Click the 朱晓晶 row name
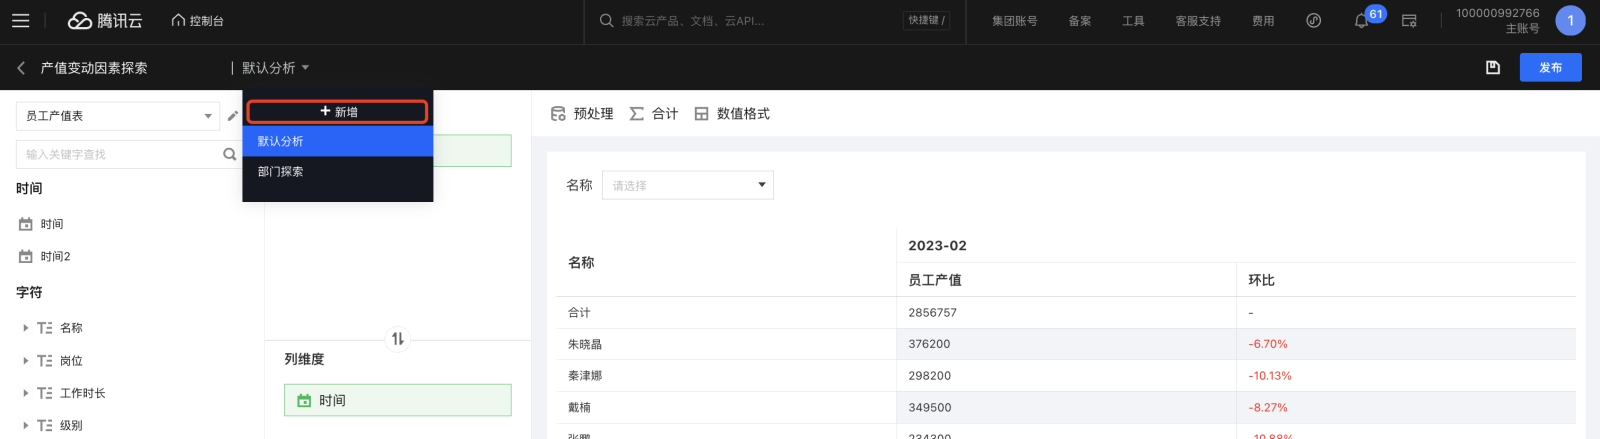This screenshot has width=1600, height=439. pyautogui.click(x=585, y=344)
